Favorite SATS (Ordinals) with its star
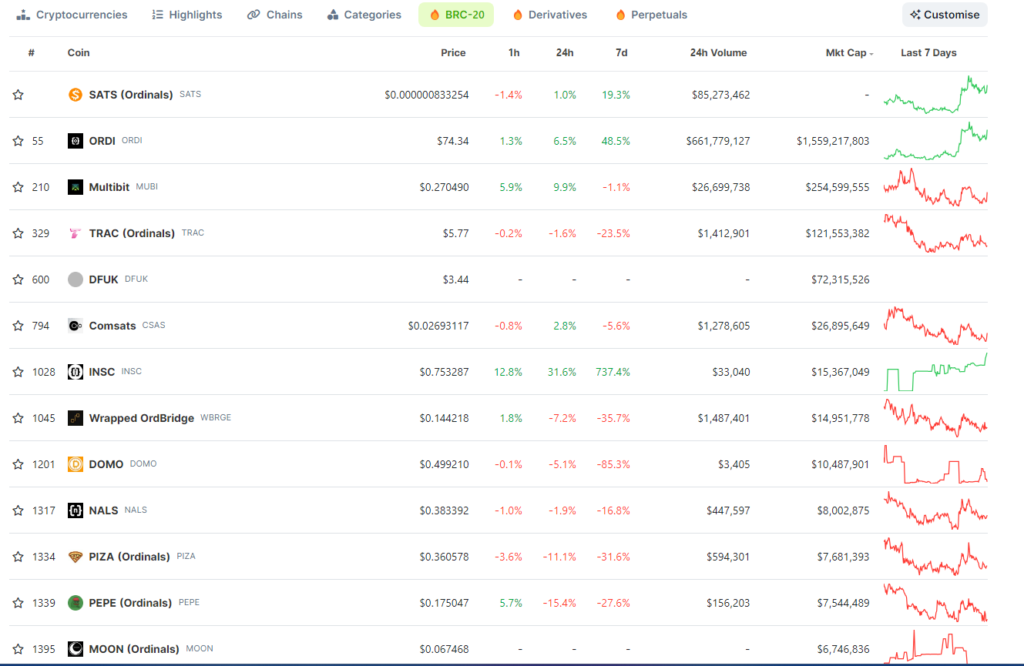This screenshot has width=1024, height=666. coord(18,95)
